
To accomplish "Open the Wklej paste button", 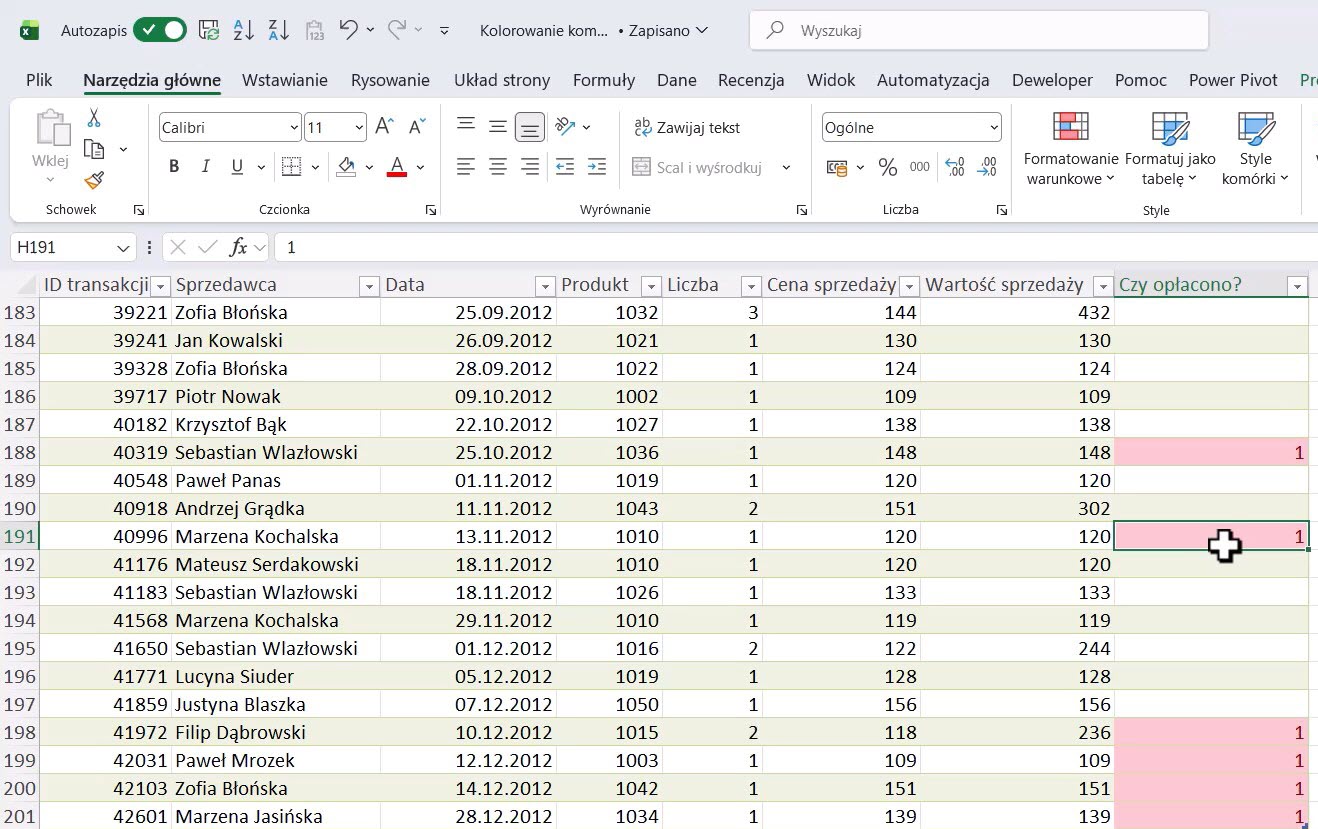I will [x=50, y=148].
